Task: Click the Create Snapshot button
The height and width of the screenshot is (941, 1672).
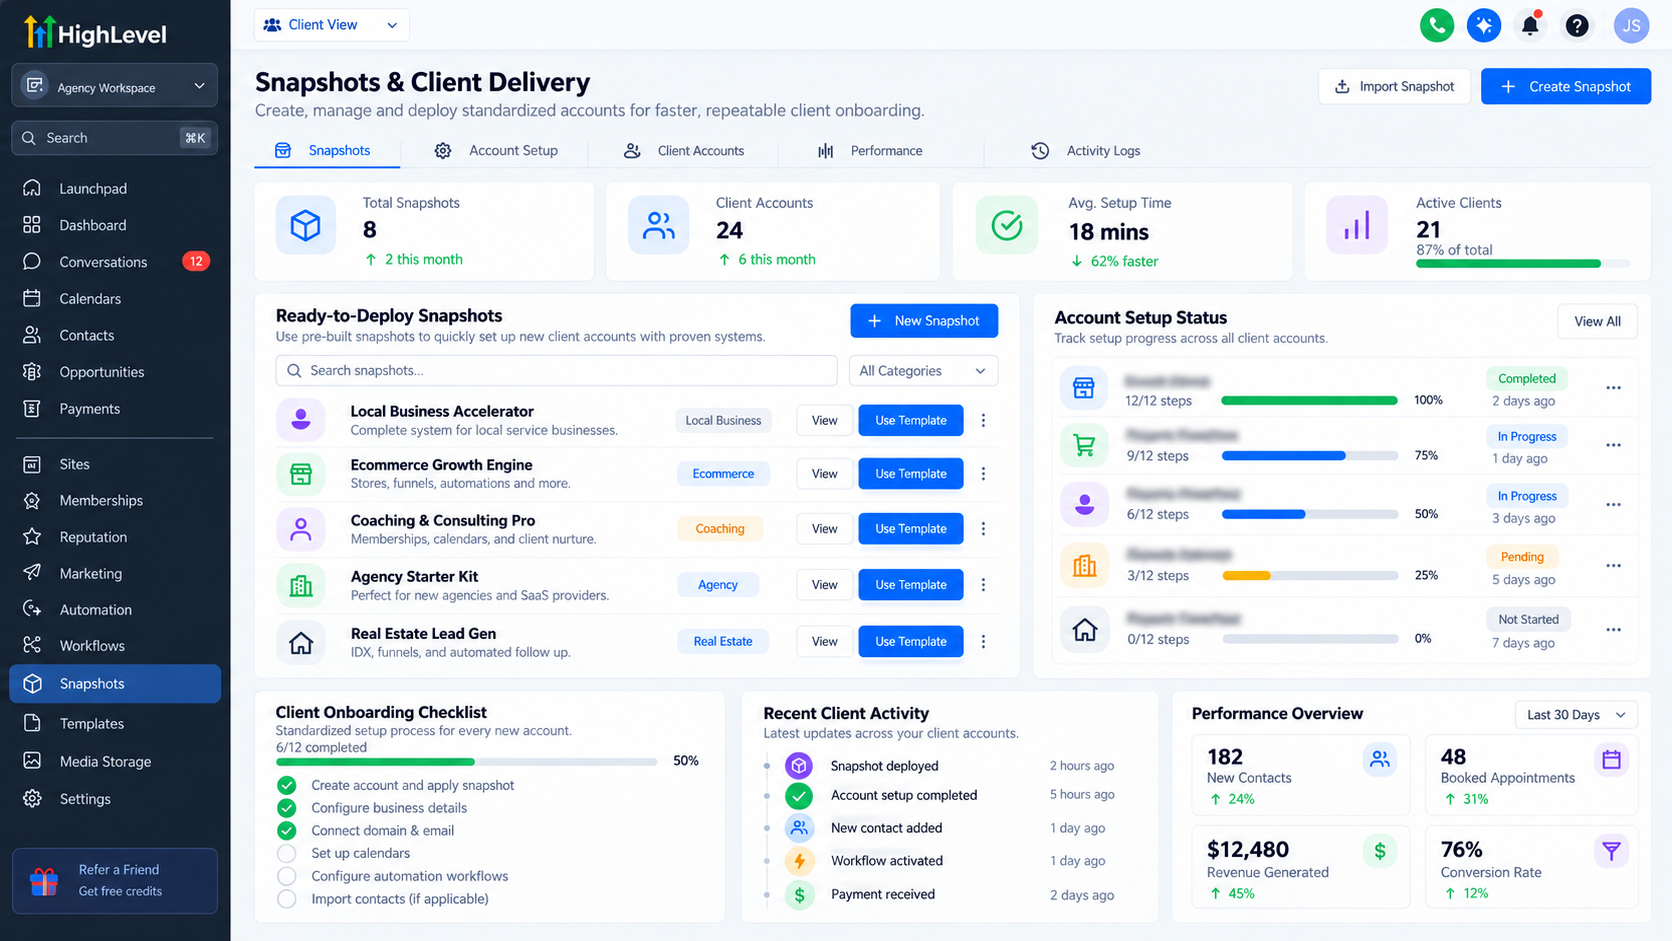Action: [x=1566, y=86]
